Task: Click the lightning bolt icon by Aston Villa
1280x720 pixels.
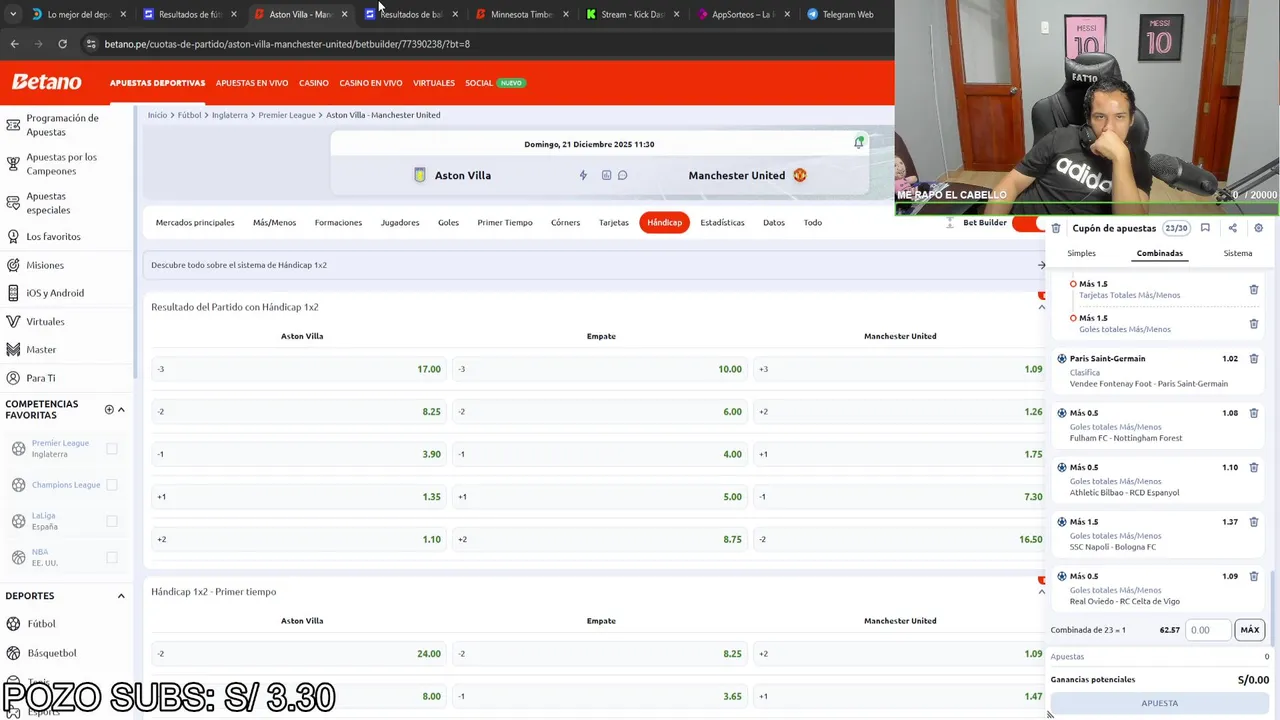Action: tap(583, 175)
